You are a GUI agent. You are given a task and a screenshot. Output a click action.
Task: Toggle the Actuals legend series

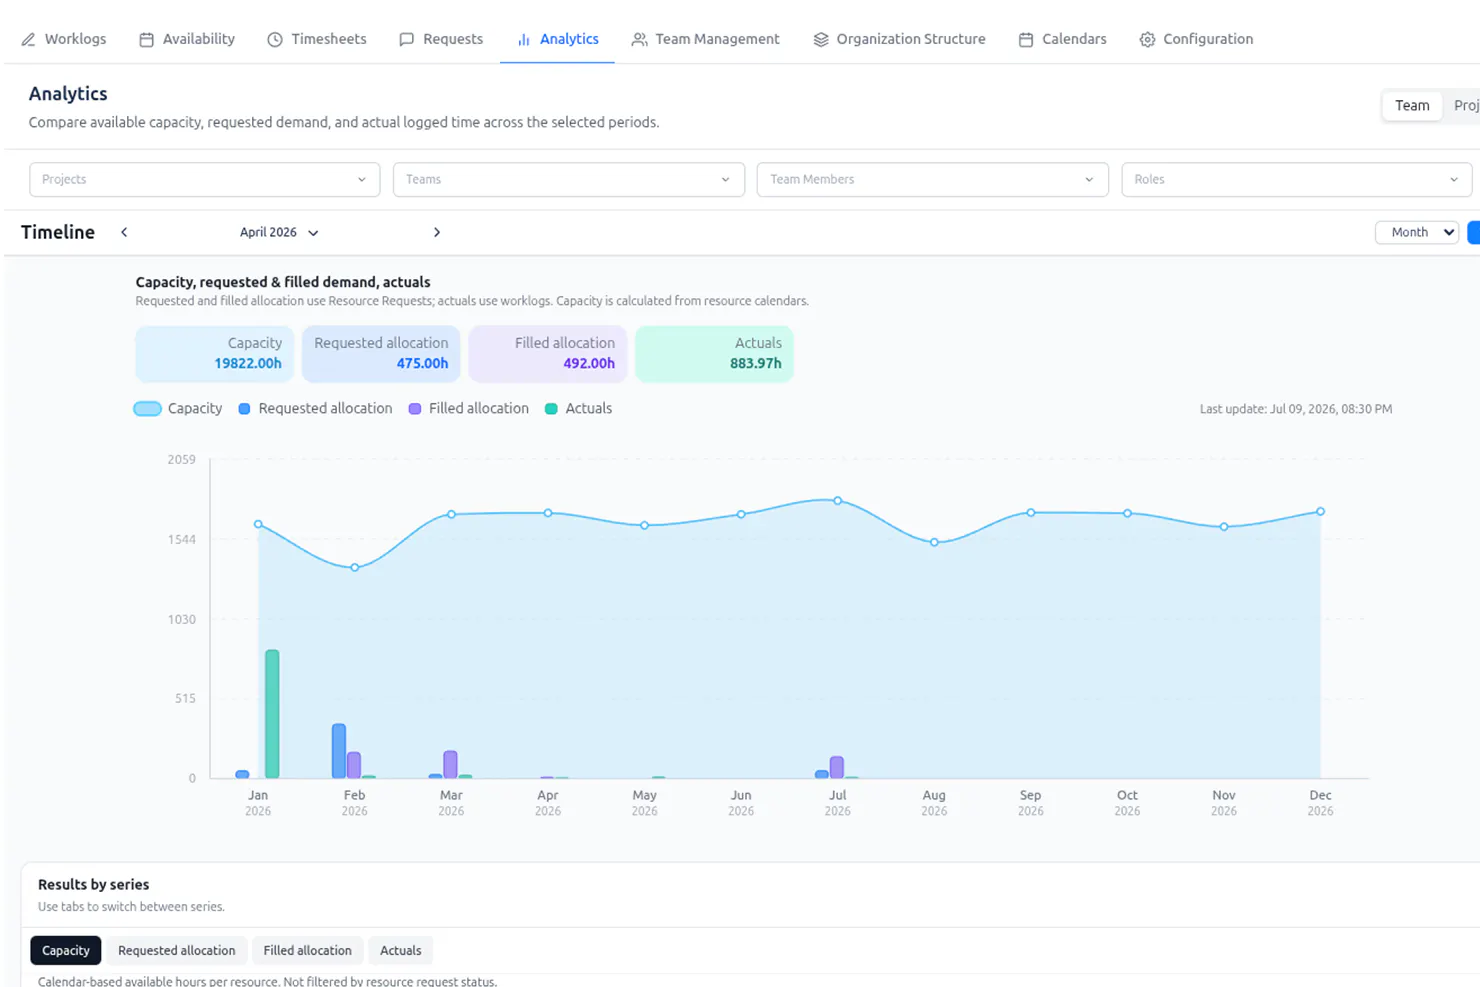(578, 409)
